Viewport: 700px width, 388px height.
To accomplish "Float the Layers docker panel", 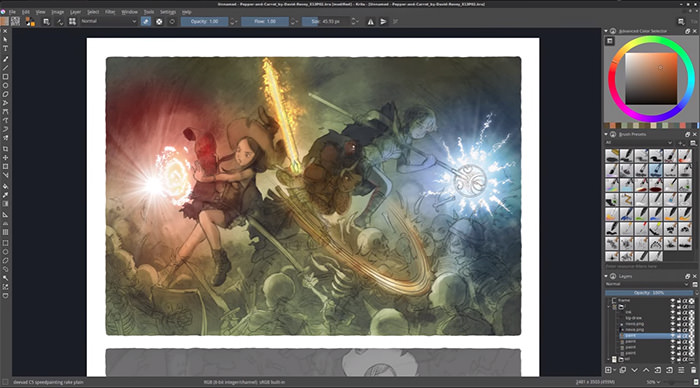I will coord(688,276).
